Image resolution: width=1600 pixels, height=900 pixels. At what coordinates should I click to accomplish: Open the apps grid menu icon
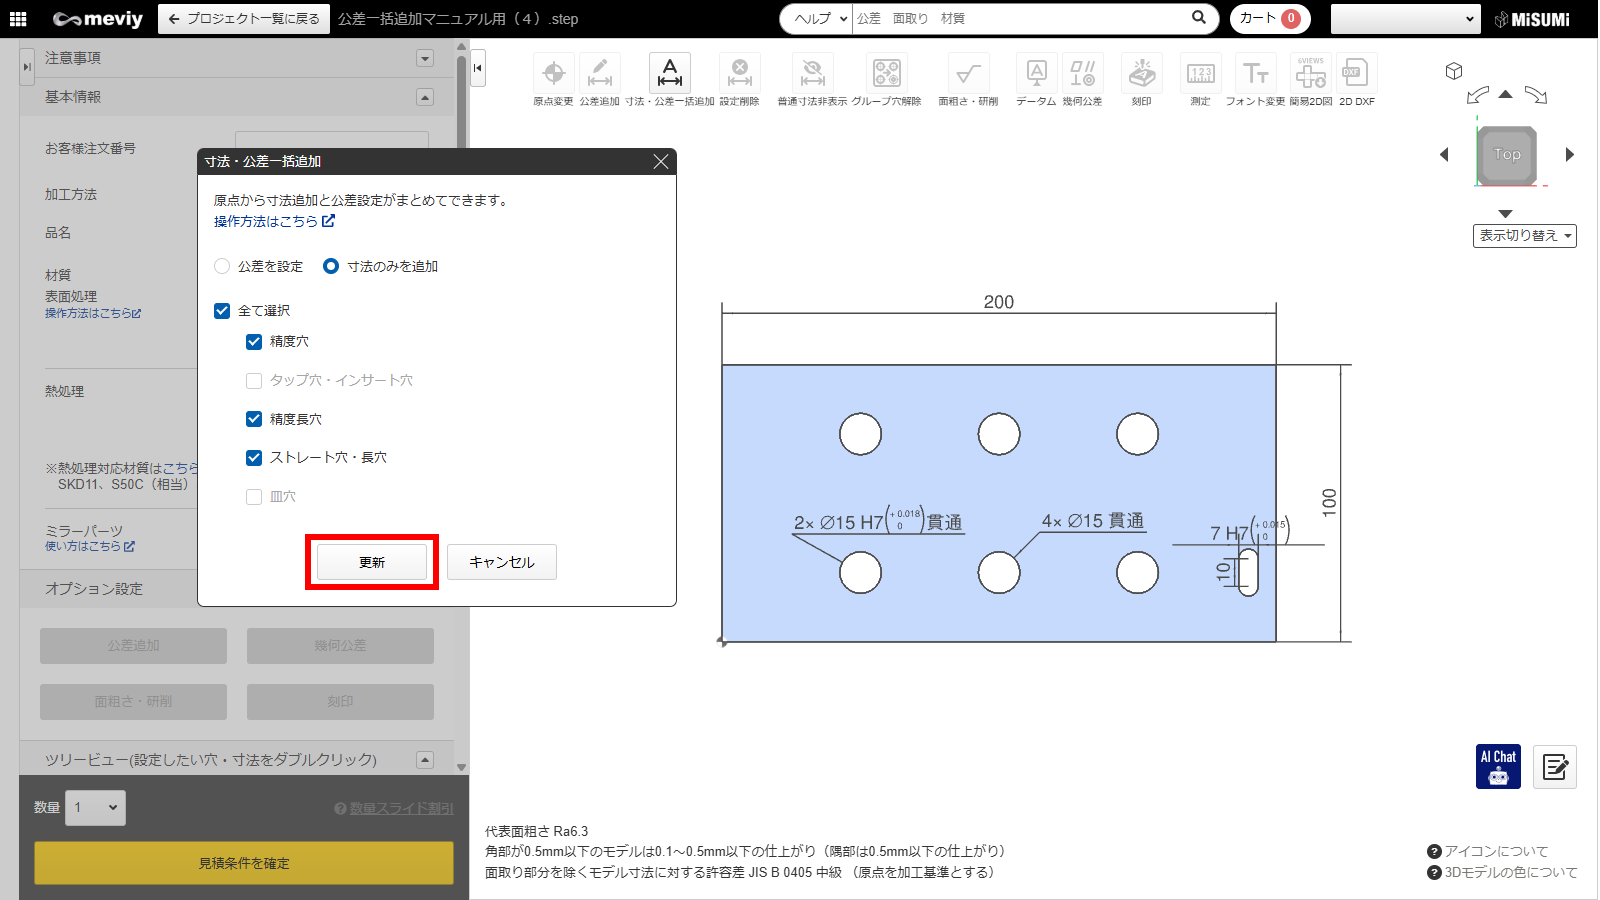coord(18,19)
